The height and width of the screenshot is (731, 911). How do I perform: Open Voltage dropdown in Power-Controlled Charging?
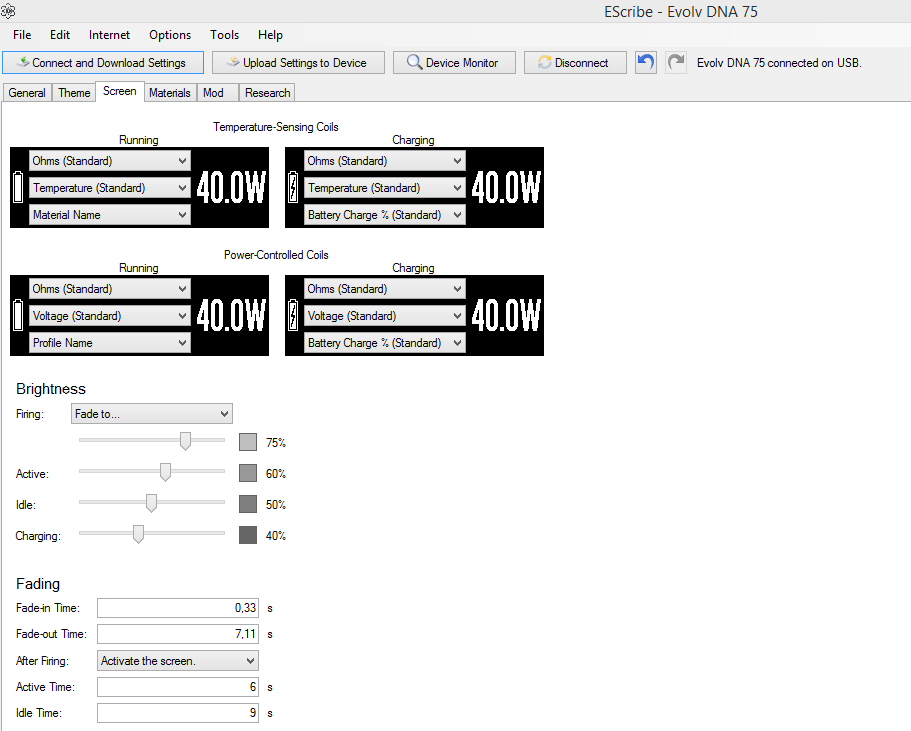385,316
